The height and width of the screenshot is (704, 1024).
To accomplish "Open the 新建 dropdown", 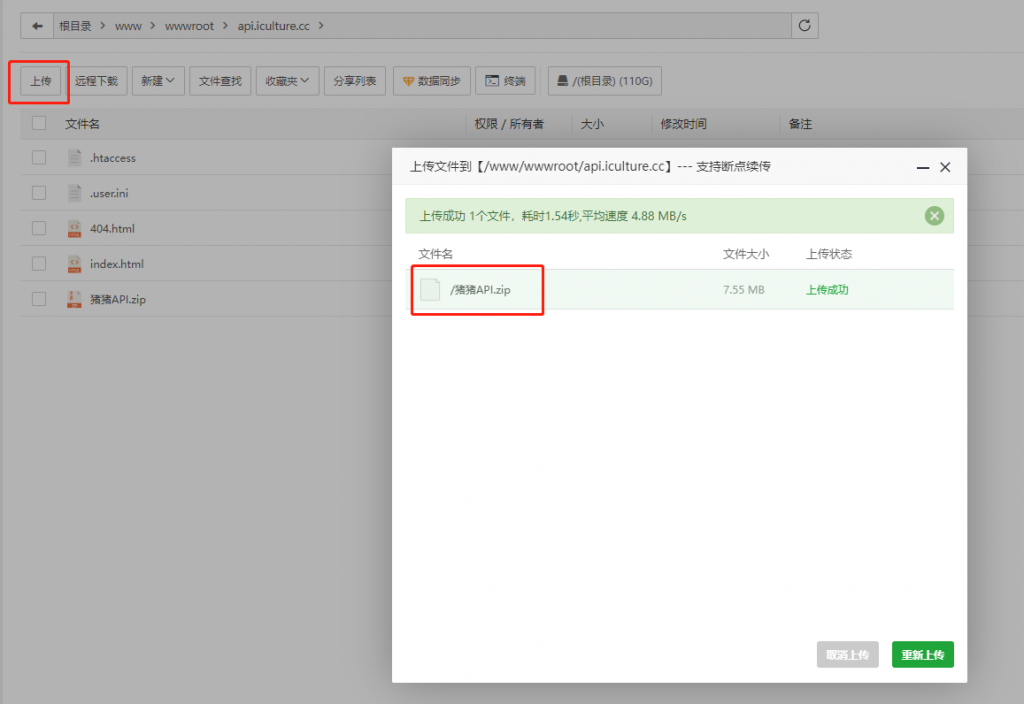I will tap(158, 81).
